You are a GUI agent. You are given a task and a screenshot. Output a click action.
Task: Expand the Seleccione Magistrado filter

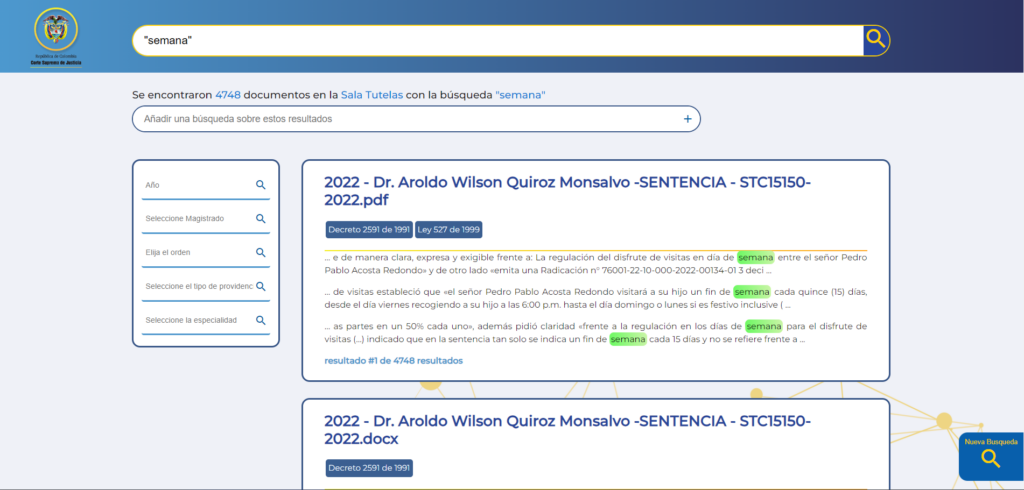tap(197, 218)
